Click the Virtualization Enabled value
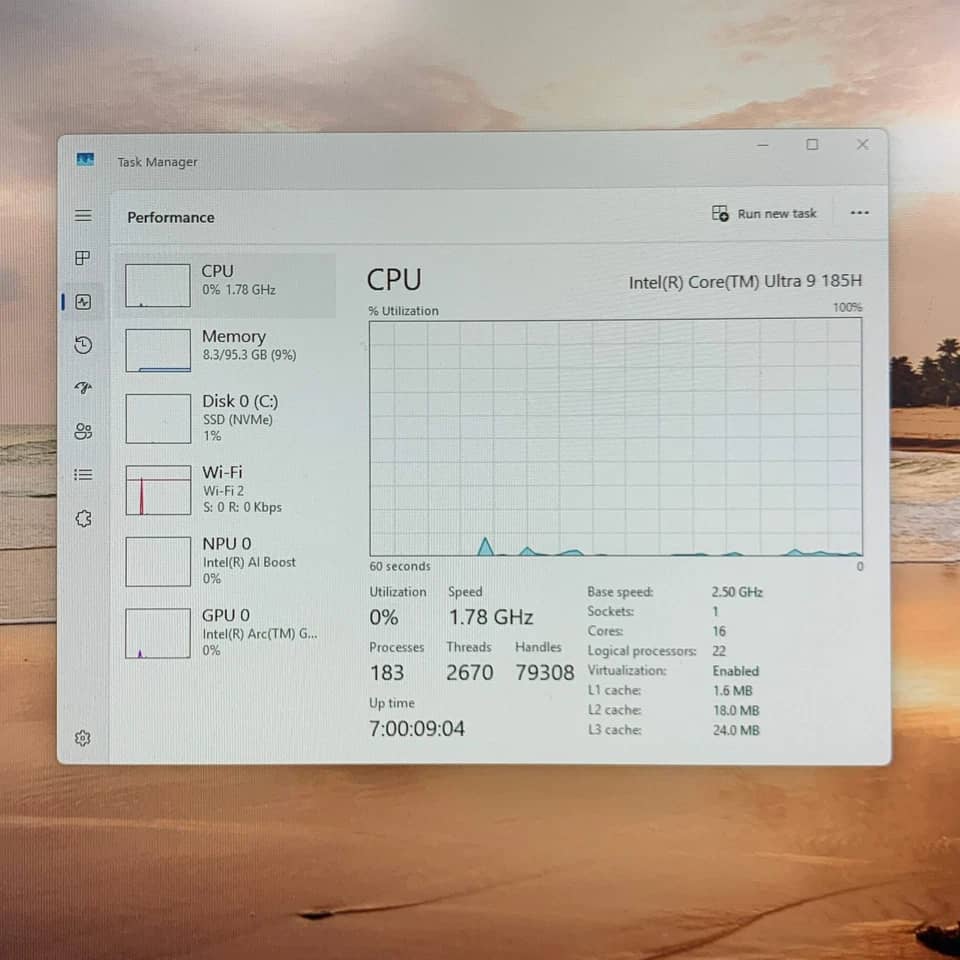This screenshot has width=960, height=960. click(735, 671)
